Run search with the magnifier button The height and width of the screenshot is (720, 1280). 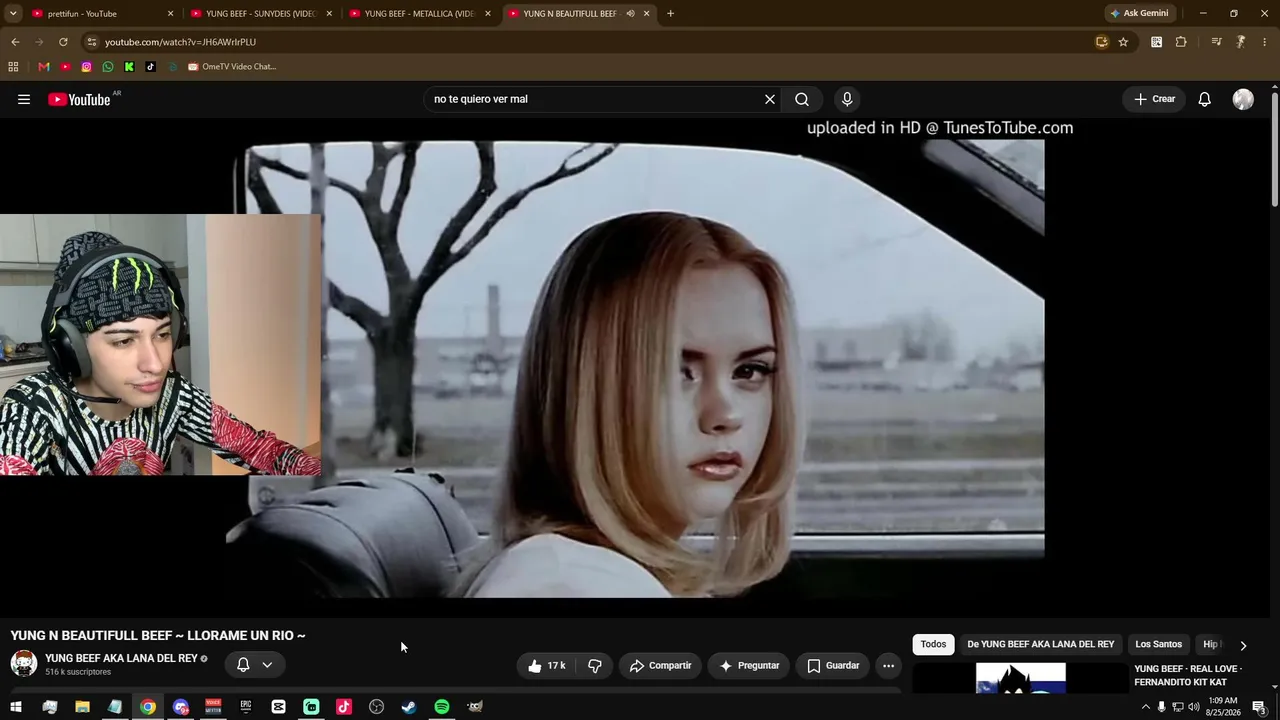pos(802,99)
